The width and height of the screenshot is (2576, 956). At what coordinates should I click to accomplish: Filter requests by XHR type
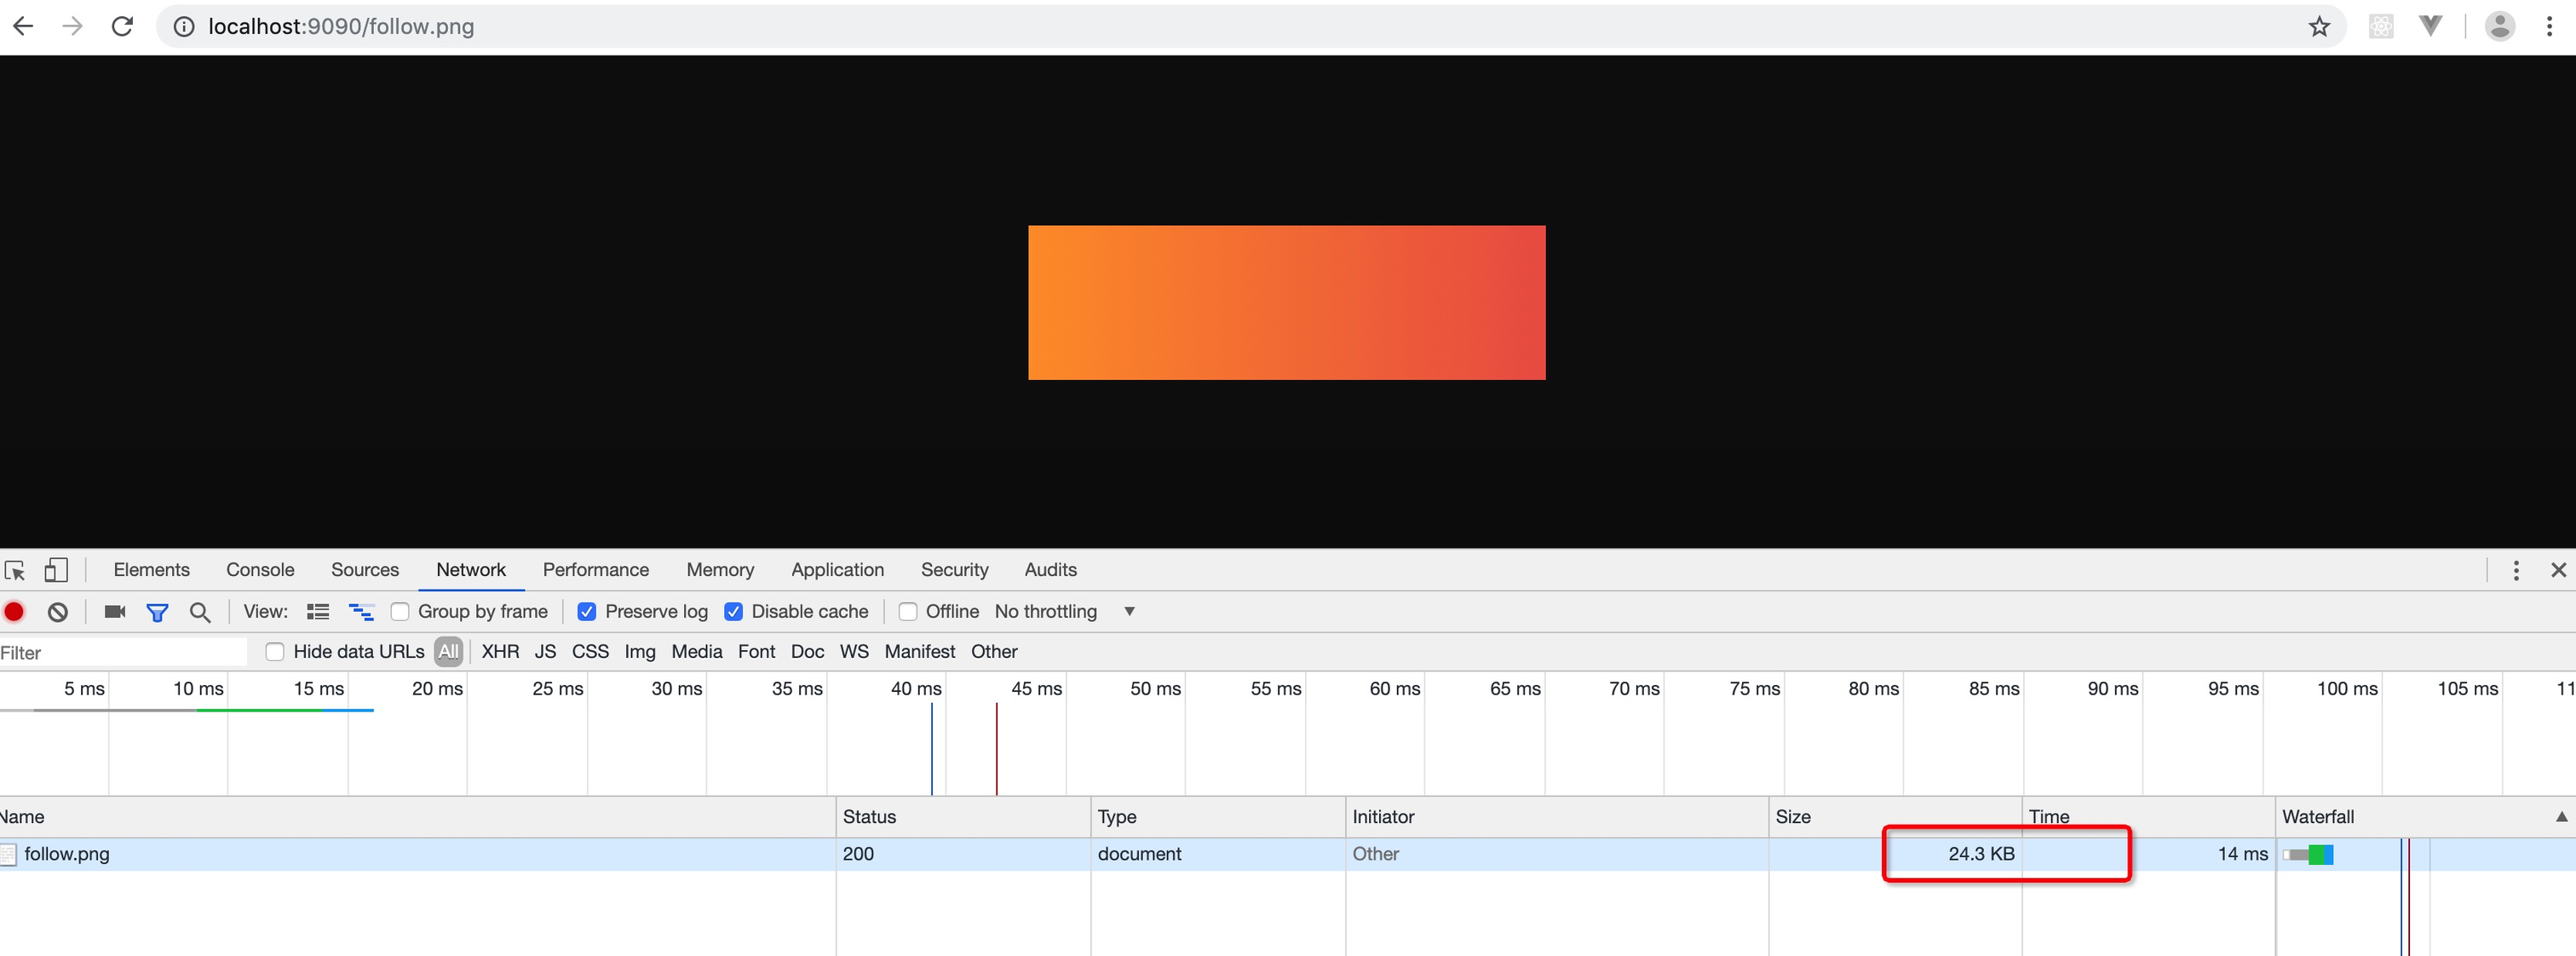500,652
